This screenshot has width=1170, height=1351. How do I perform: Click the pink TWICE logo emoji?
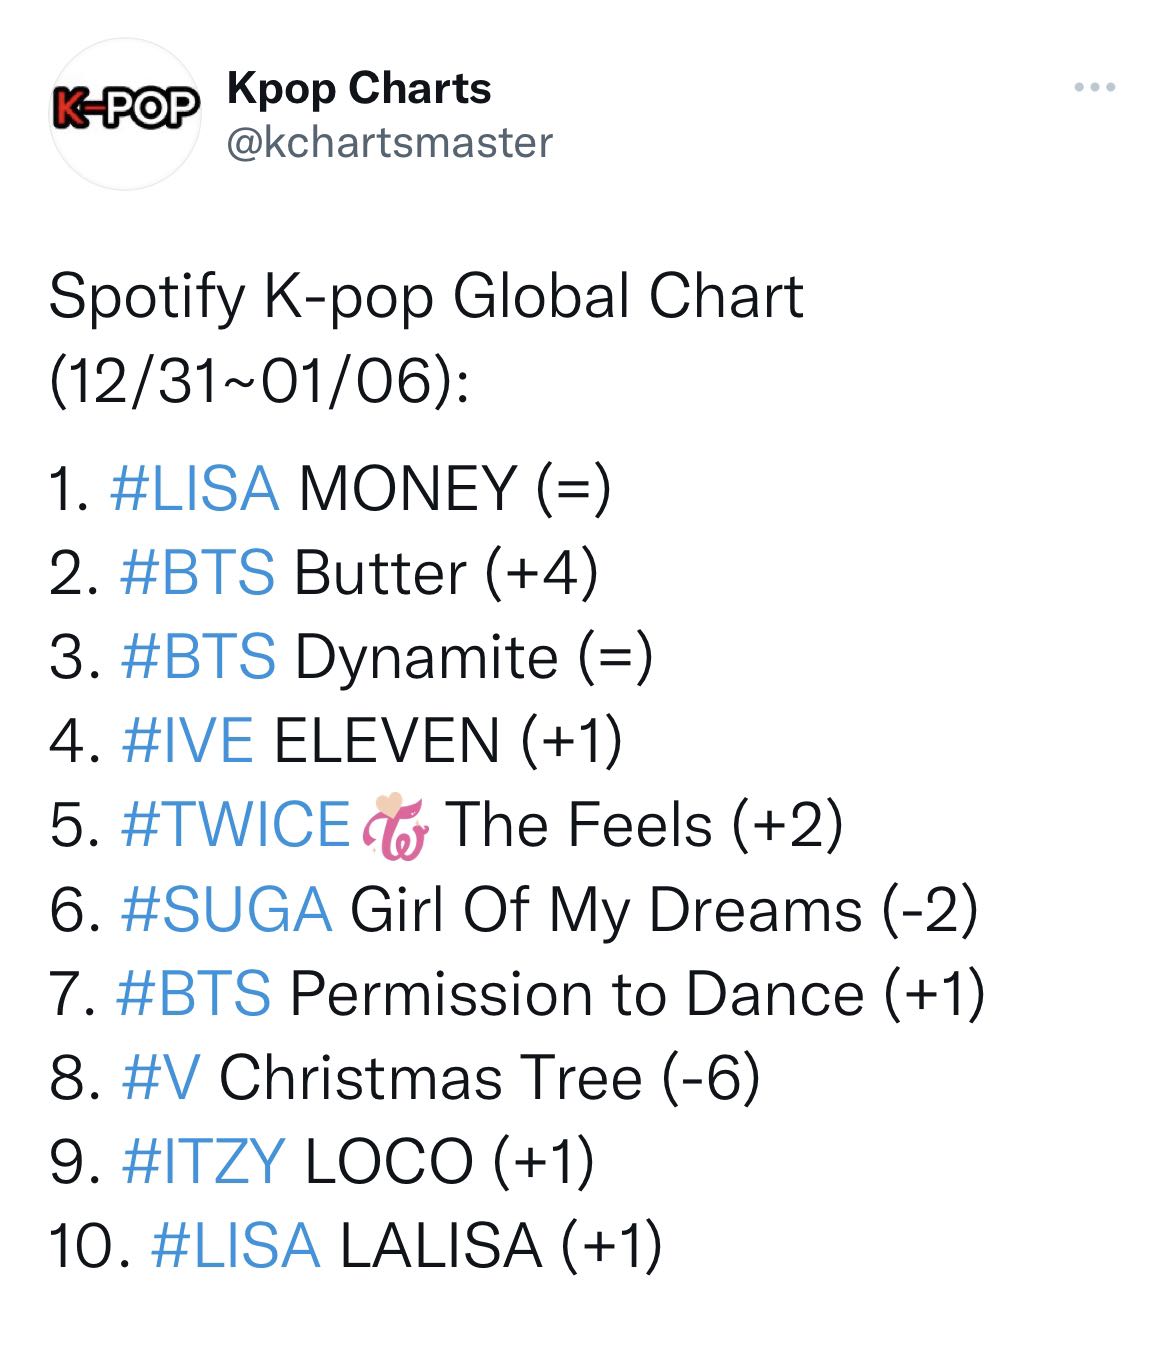[x=395, y=826]
